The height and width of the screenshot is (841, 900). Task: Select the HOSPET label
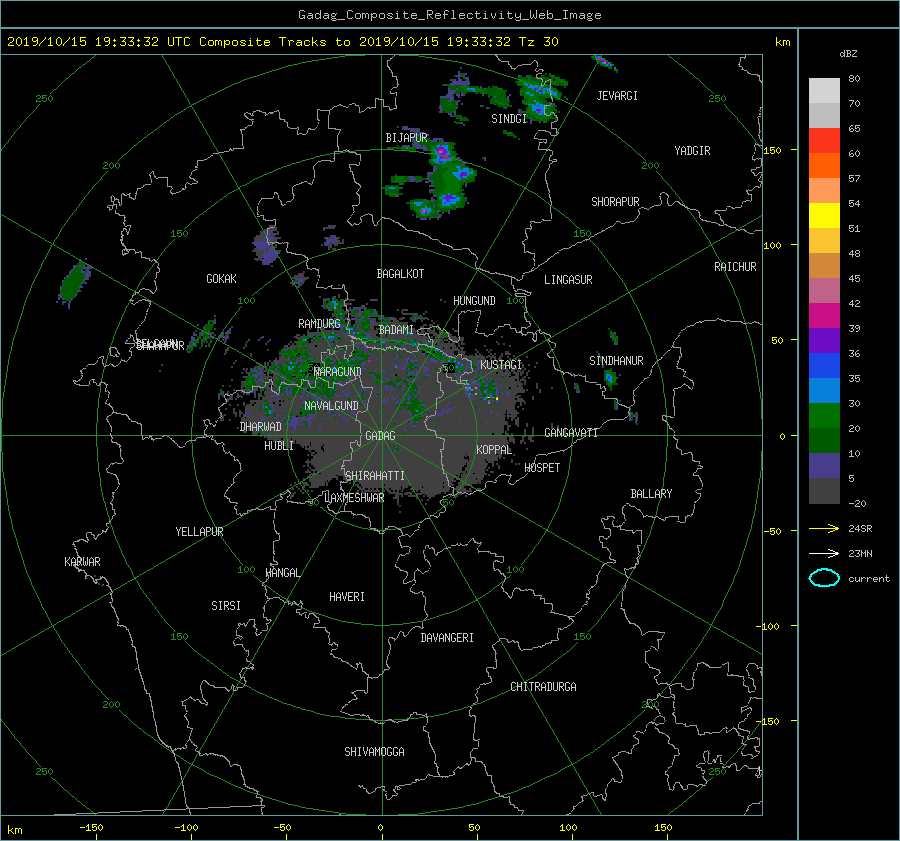click(542, 468)
